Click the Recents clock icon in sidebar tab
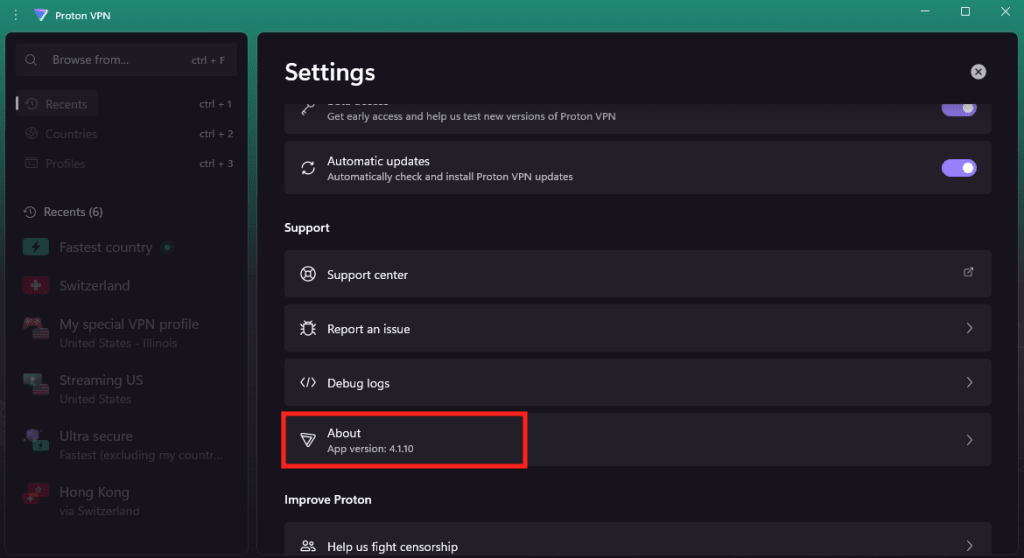The width and height of the screenshot is (1024, 558). coord(31,104)
